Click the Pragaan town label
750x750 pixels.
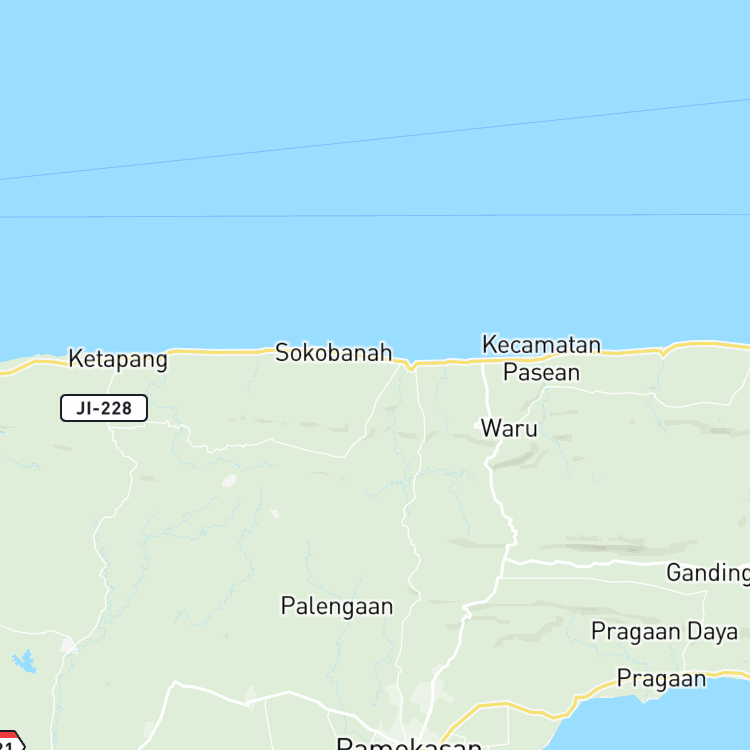tap(662, 679)
